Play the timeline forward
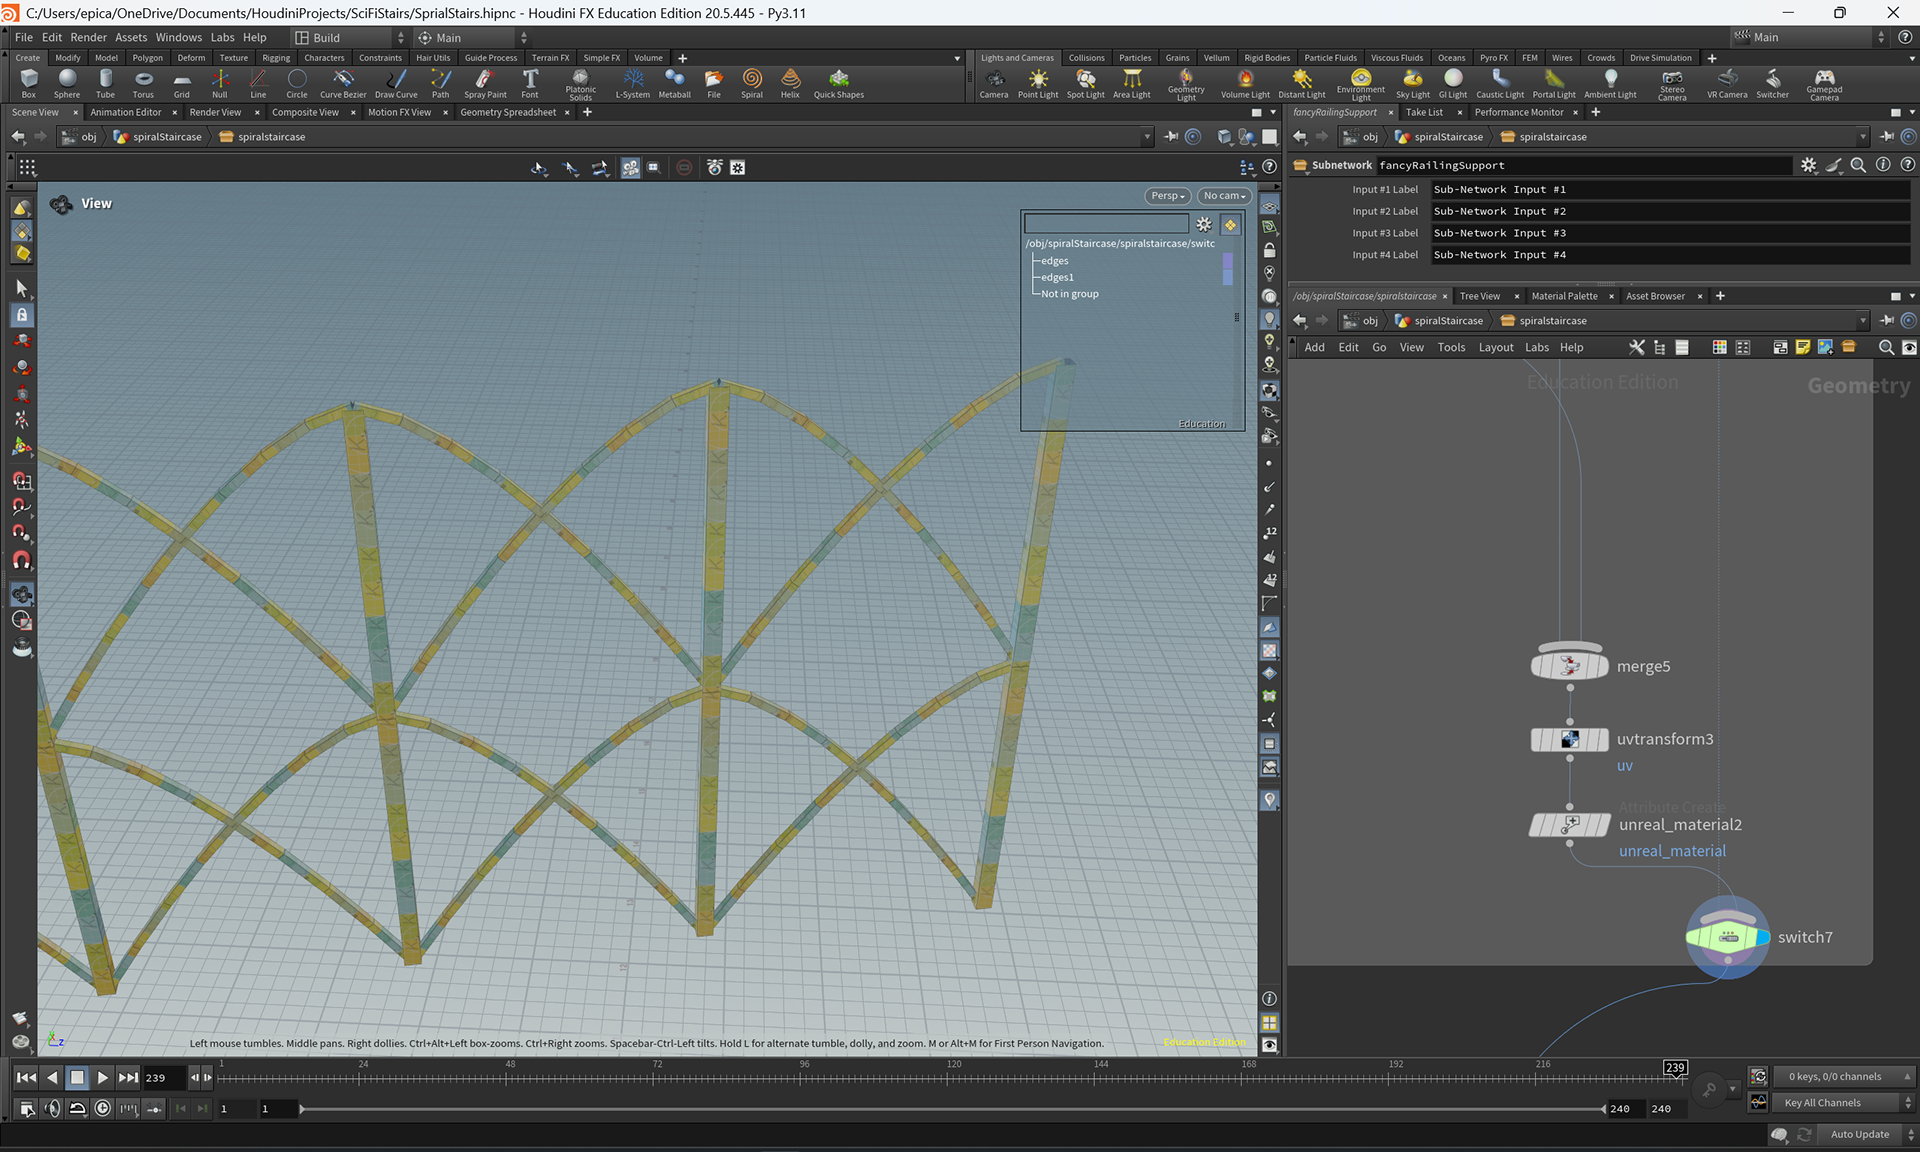Screen dimensions: 1920x1152 (102, 1077)
